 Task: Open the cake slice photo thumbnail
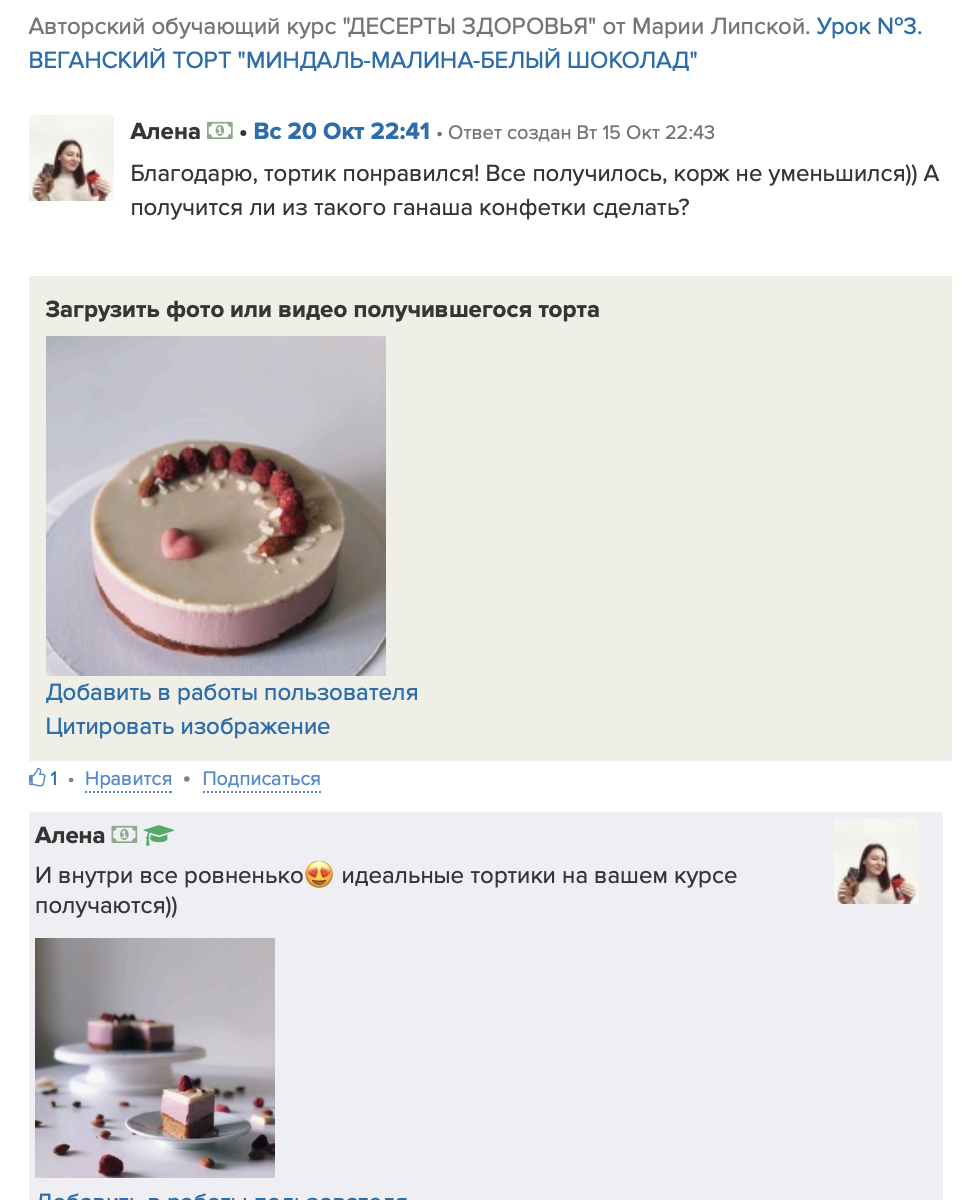155,1058
